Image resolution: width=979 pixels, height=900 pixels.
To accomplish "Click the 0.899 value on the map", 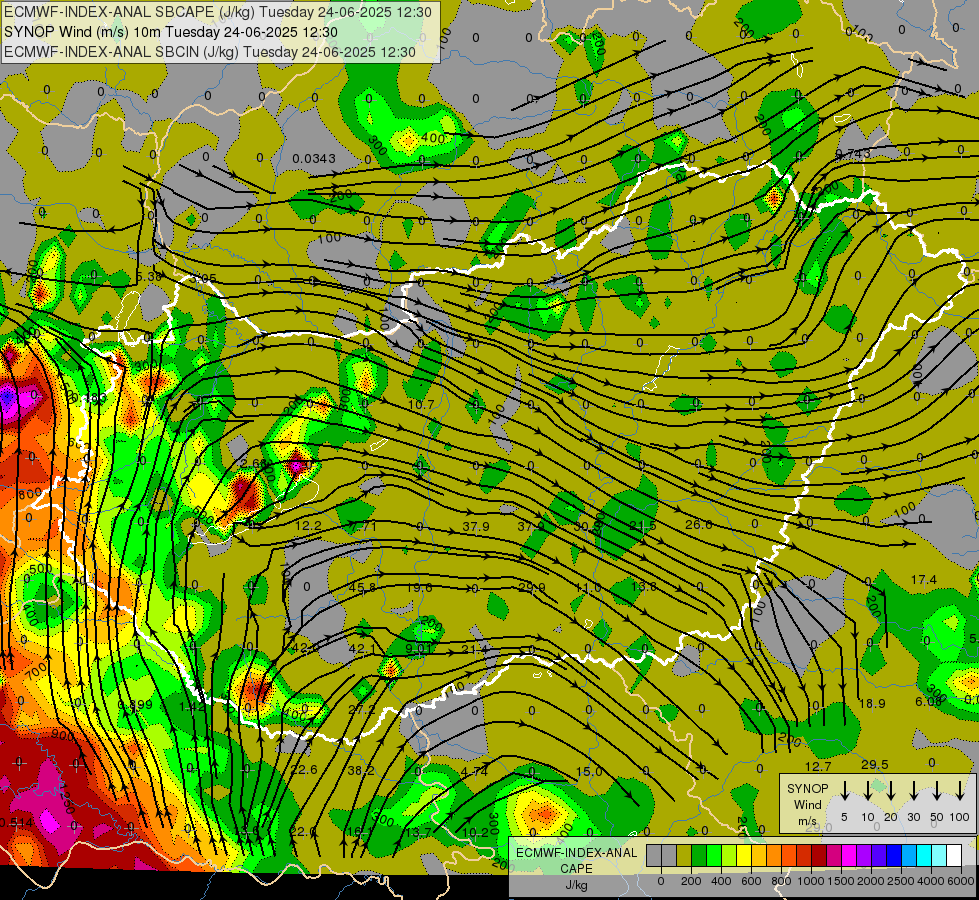I will 135,705.
